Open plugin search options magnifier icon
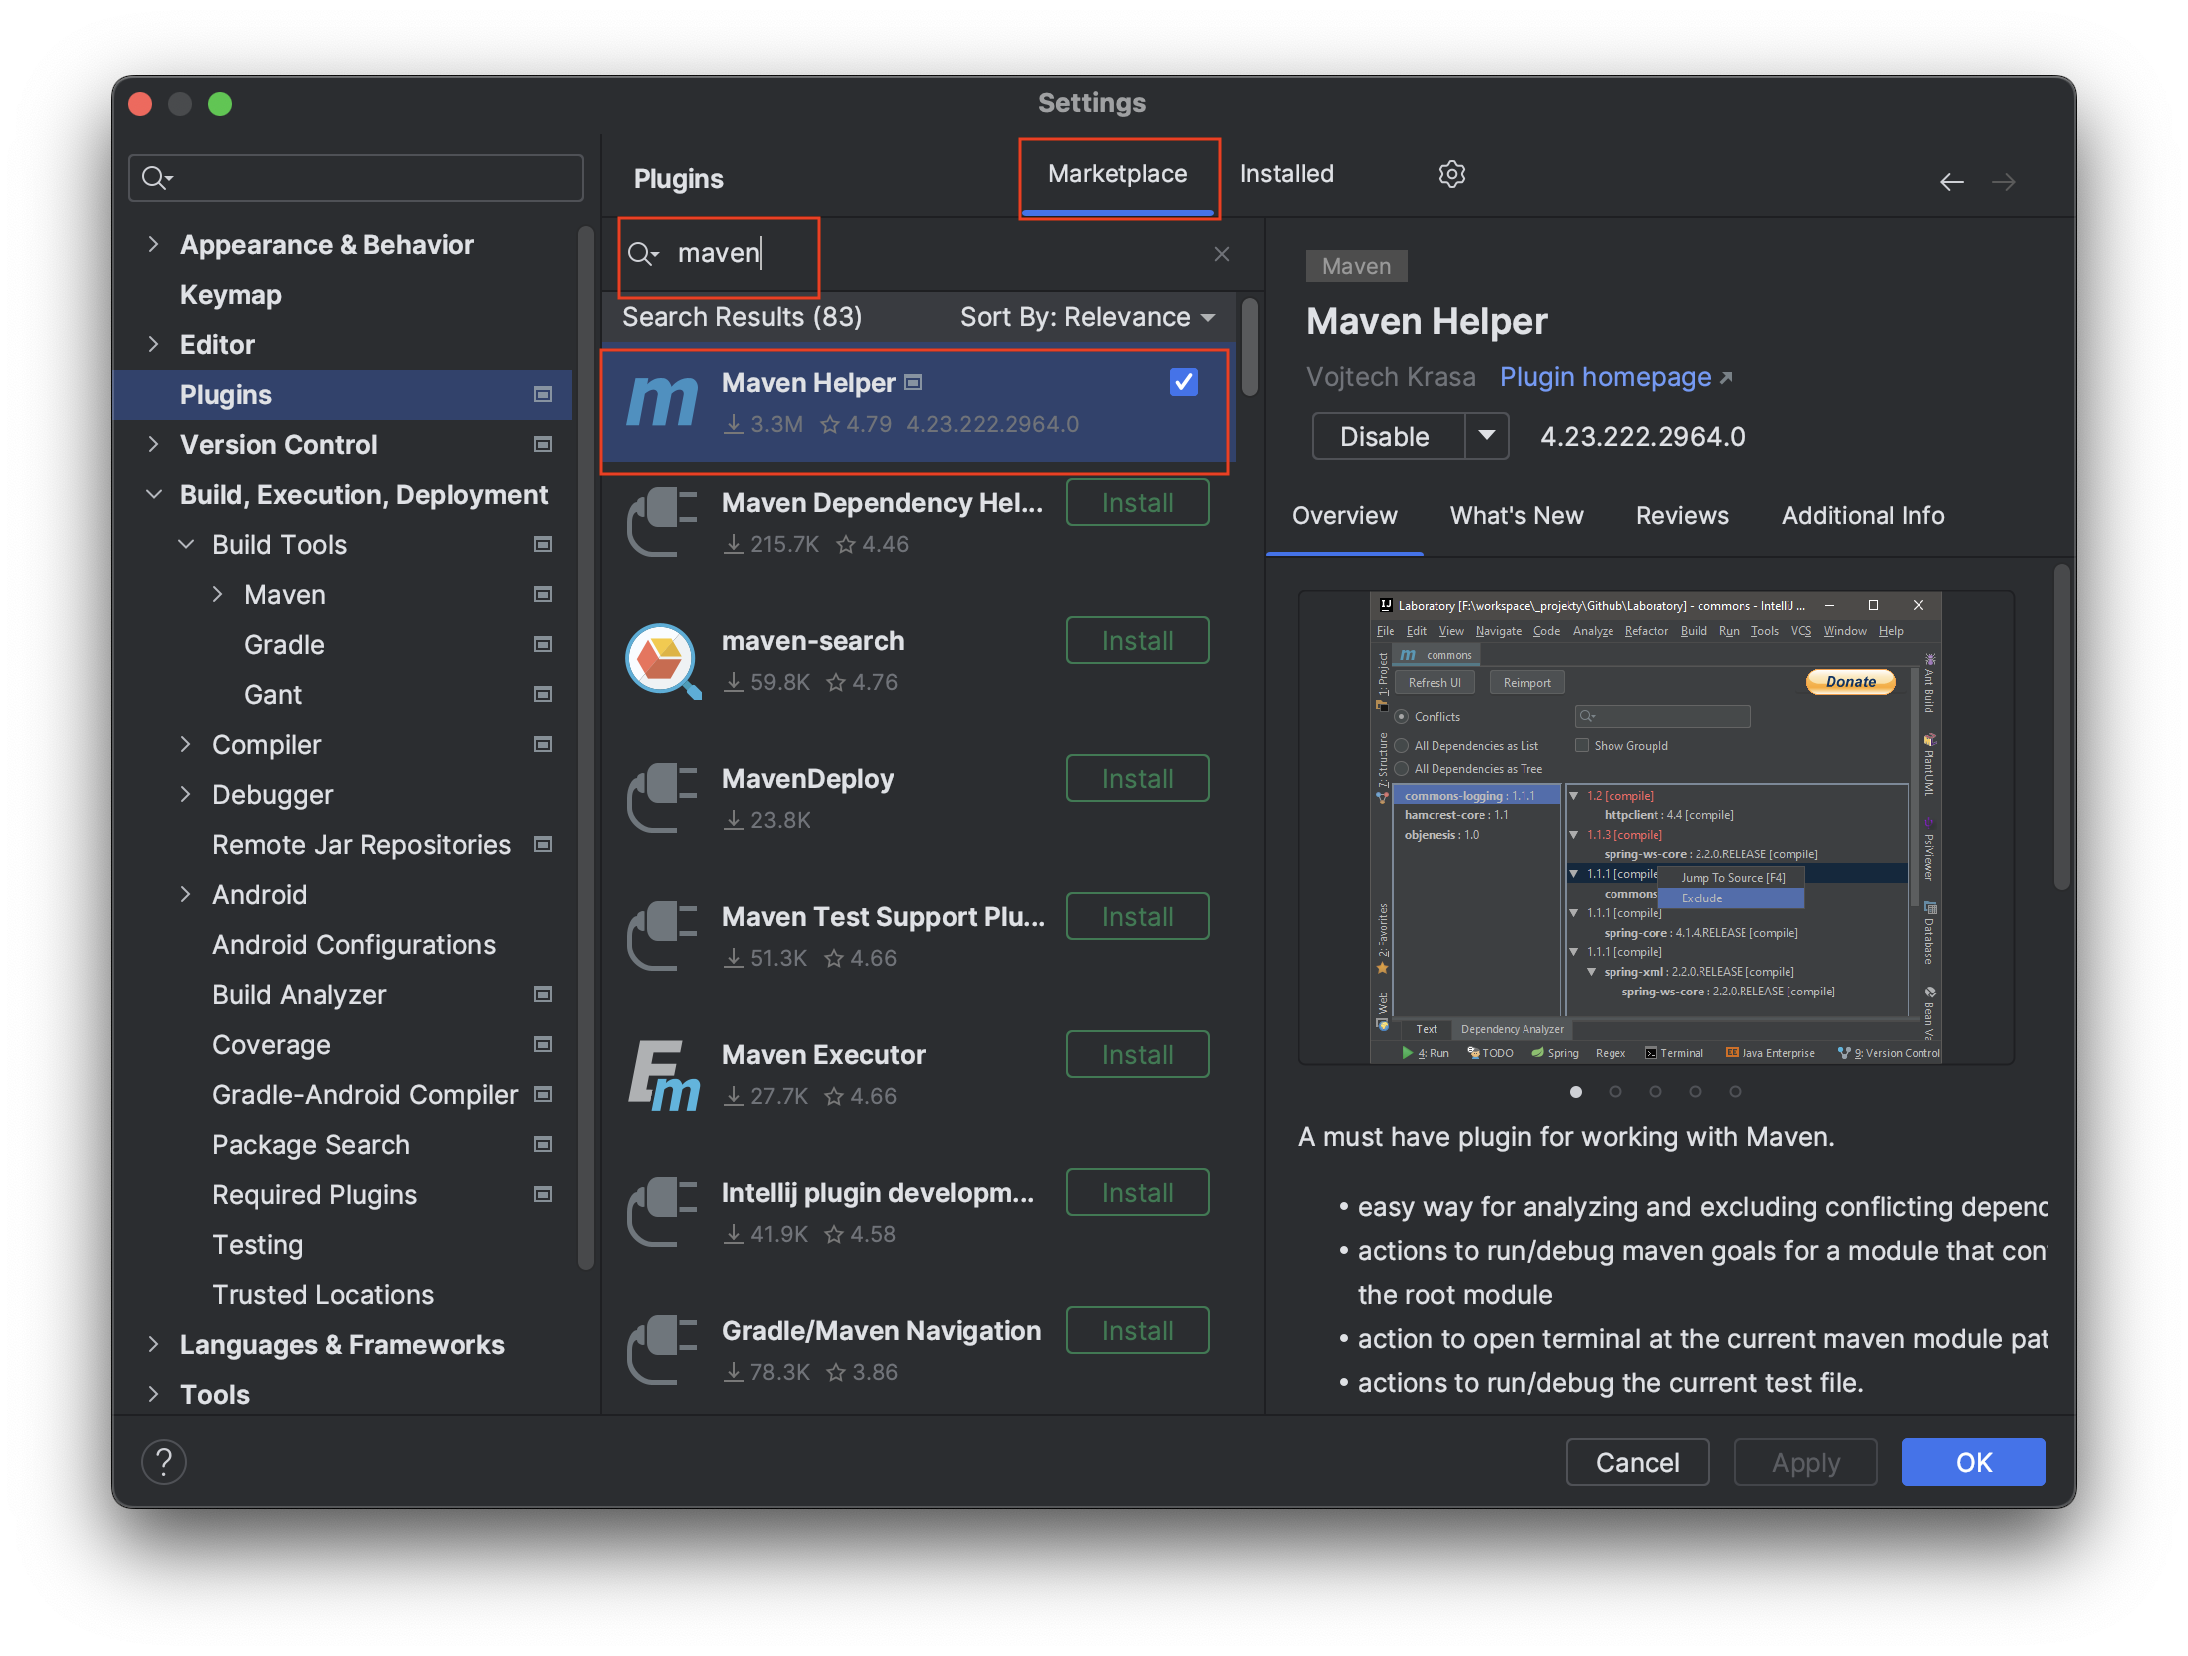 point(643,254)
